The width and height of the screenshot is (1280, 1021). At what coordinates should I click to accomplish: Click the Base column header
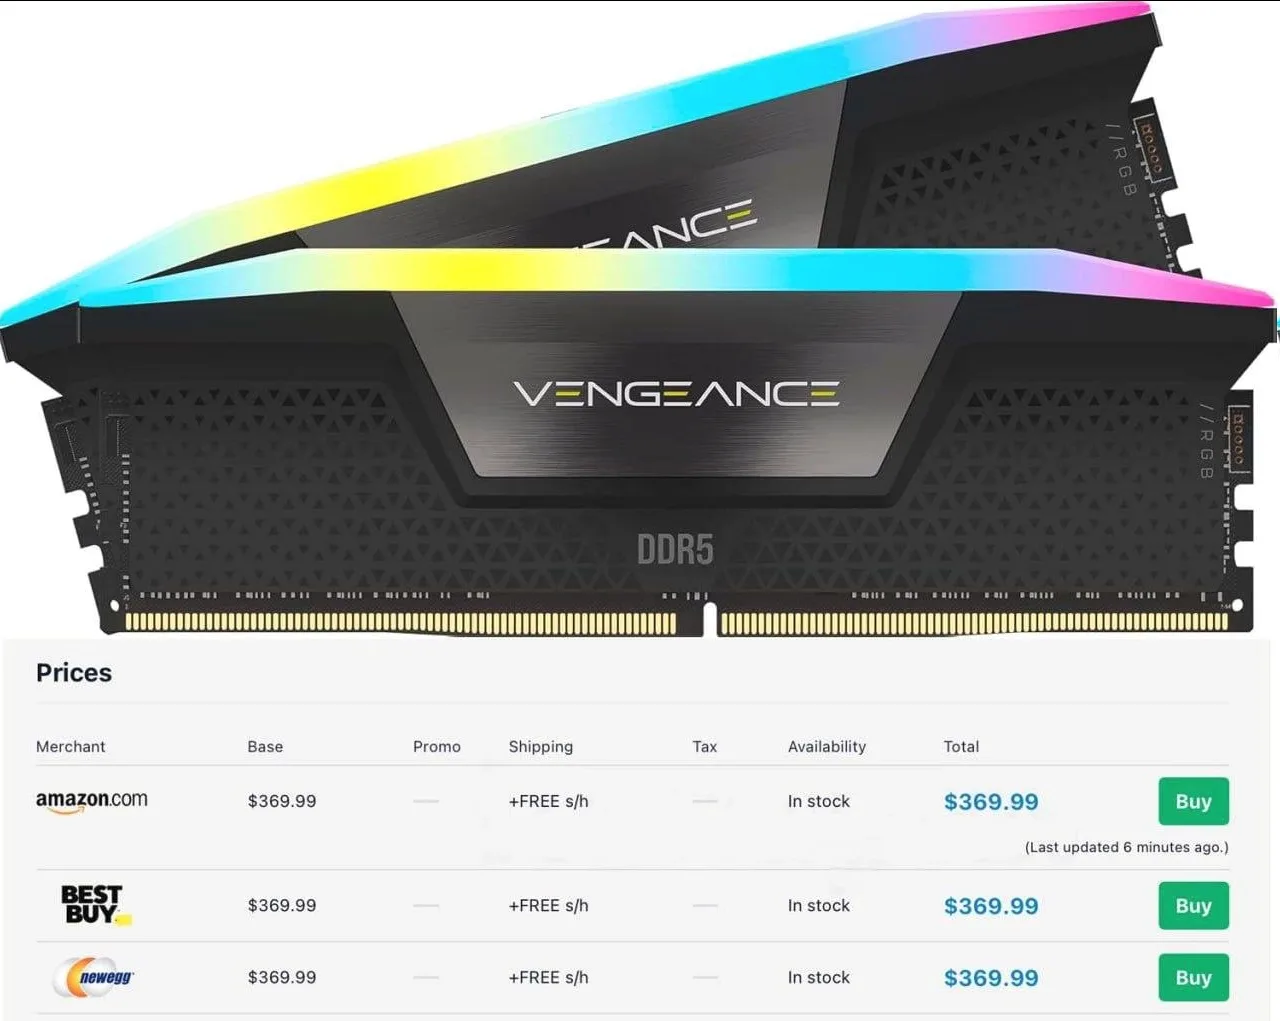(265, 747)
